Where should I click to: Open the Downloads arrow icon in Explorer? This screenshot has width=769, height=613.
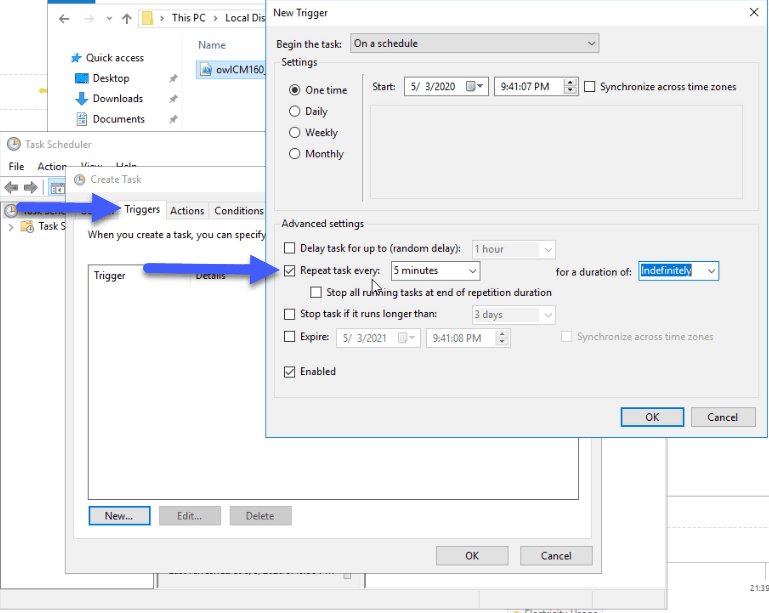[81, 99]
